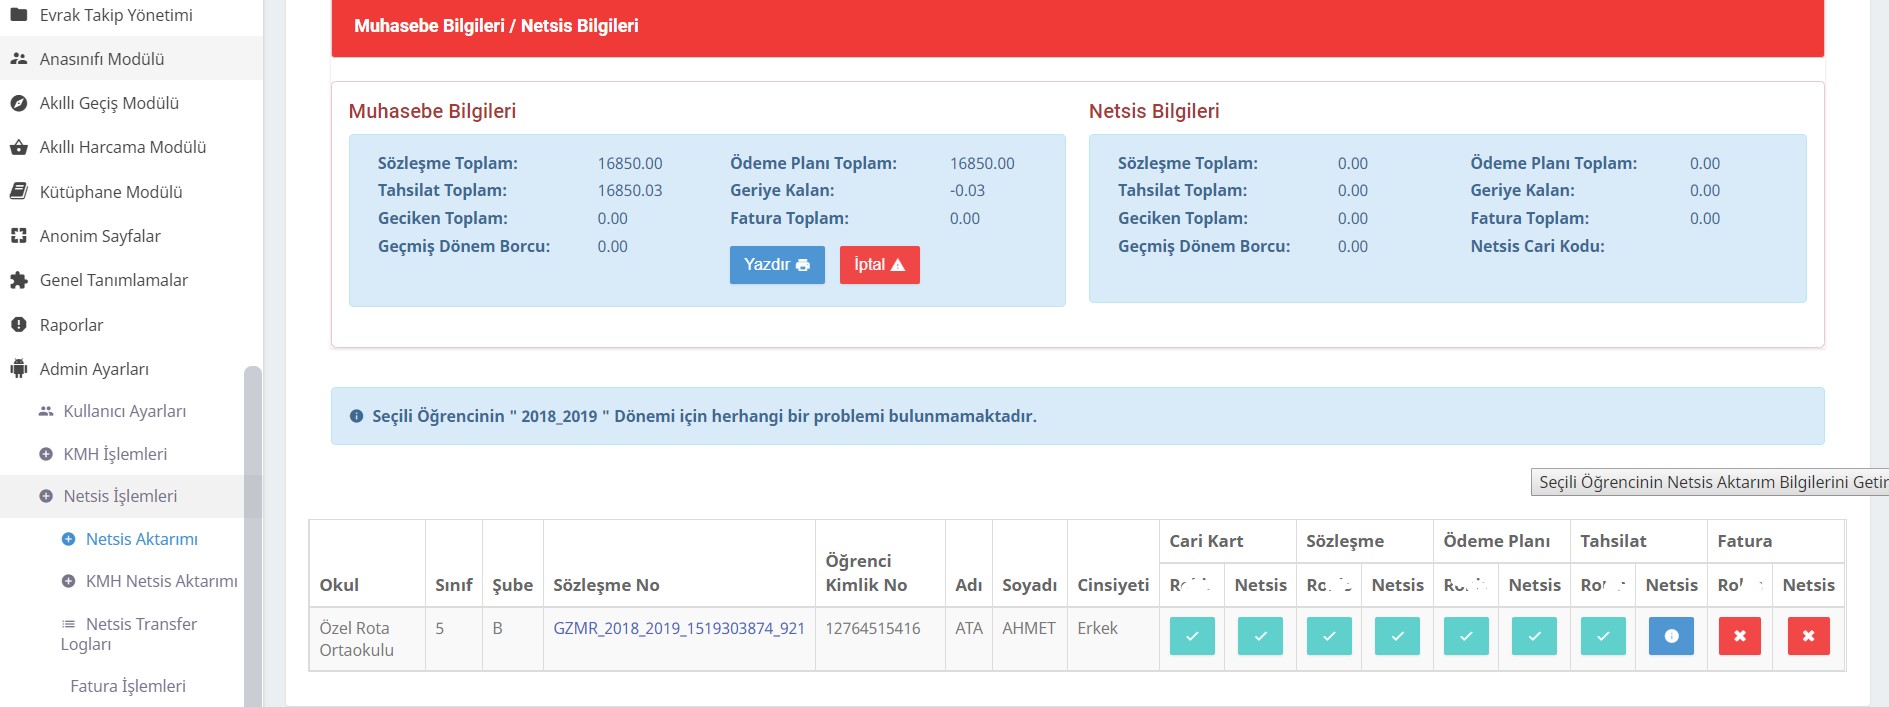
Task: Click the Kullanıcı Ayarları users icon
Action: (46, 411)
